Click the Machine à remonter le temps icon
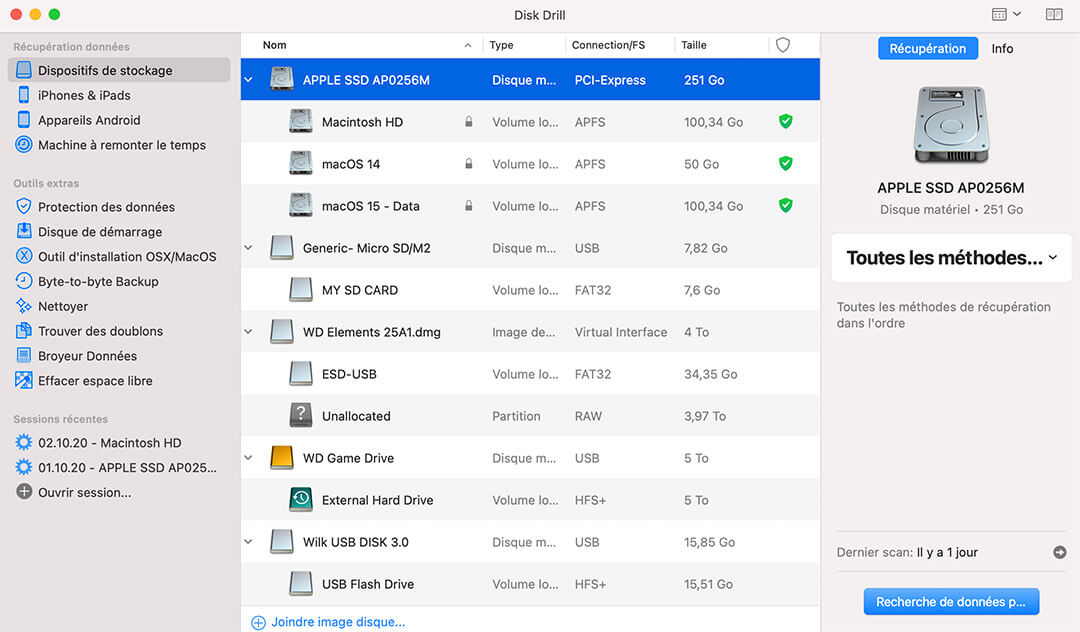Viewport: 1080px width, 632px height. click(x=23, y=145)
